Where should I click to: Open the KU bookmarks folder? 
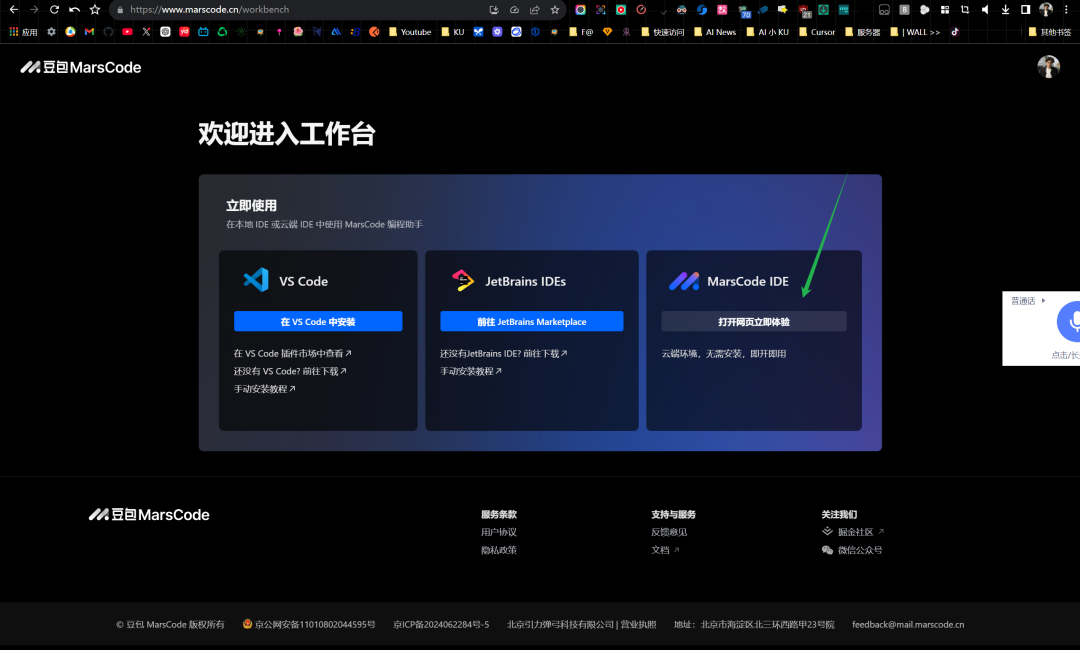453,32
